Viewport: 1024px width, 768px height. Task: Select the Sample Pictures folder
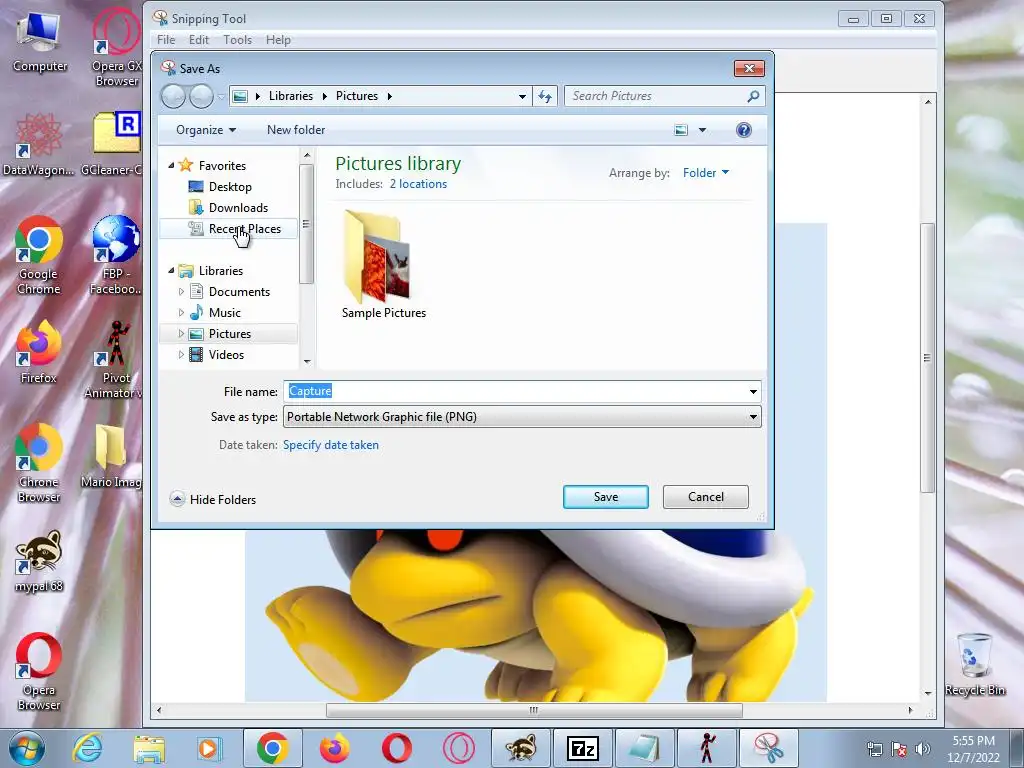pyautogui.click(x=383, y=264)
